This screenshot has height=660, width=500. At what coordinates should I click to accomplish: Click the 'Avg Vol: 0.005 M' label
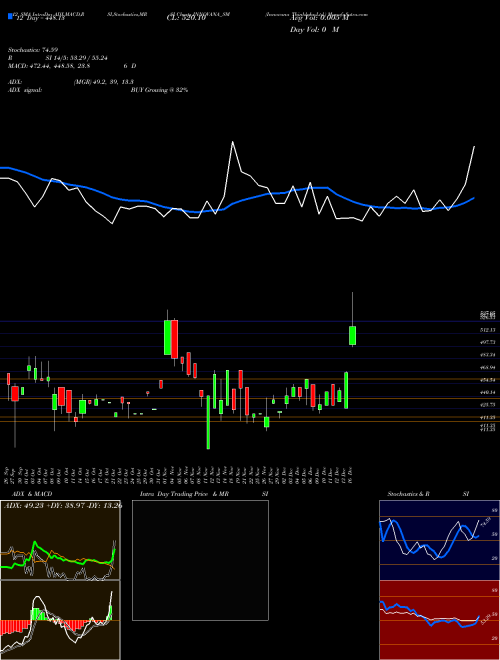[x=319, y=18]
